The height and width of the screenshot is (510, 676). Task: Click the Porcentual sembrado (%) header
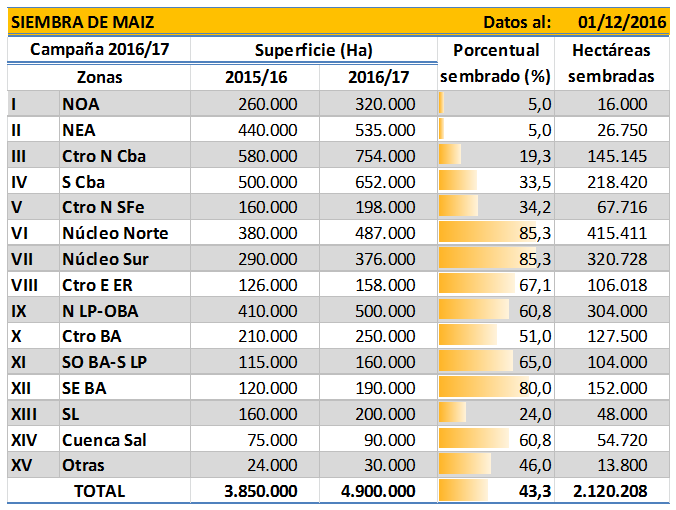[496, 63]
